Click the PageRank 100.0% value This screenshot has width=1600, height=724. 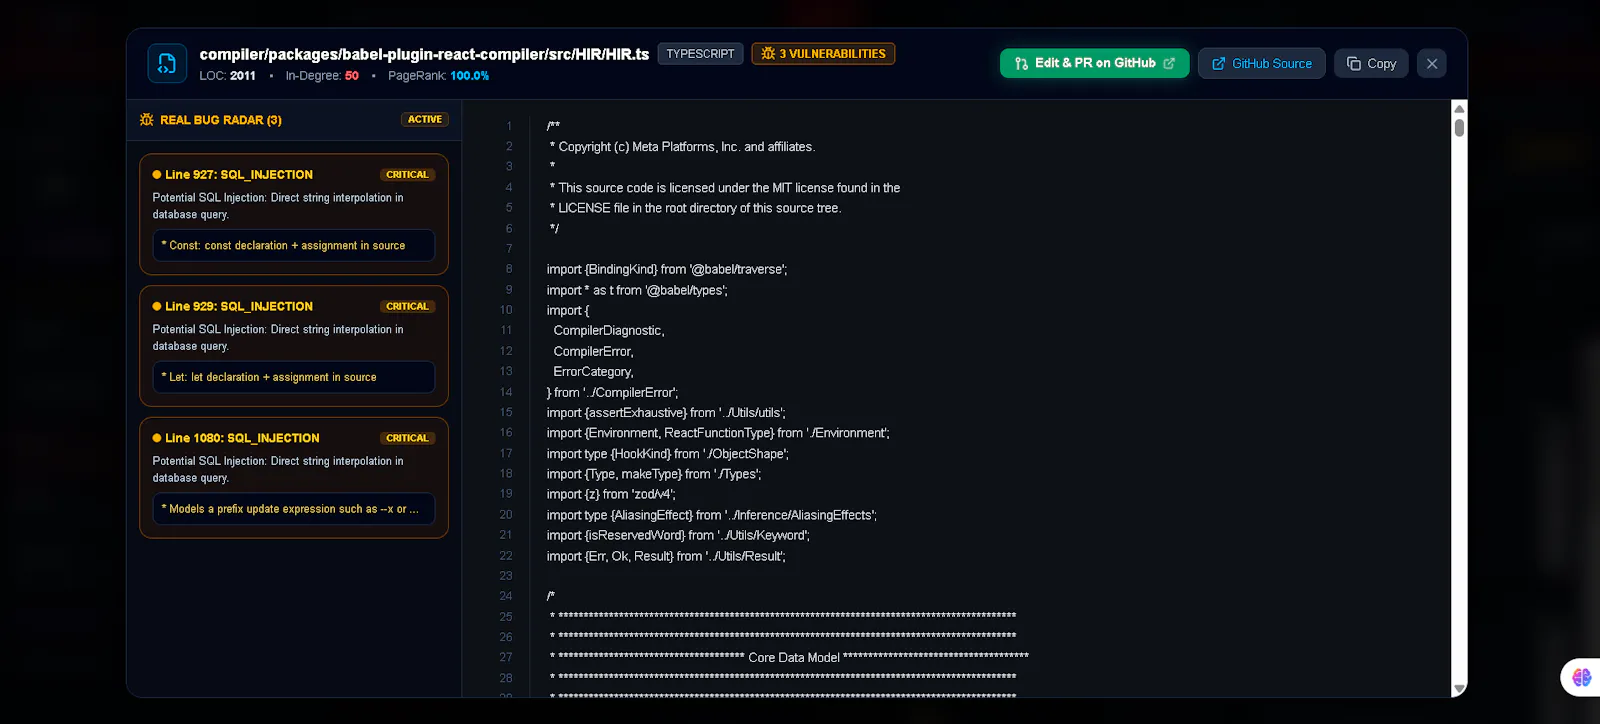pyautogui.click(x=469, y=76)
